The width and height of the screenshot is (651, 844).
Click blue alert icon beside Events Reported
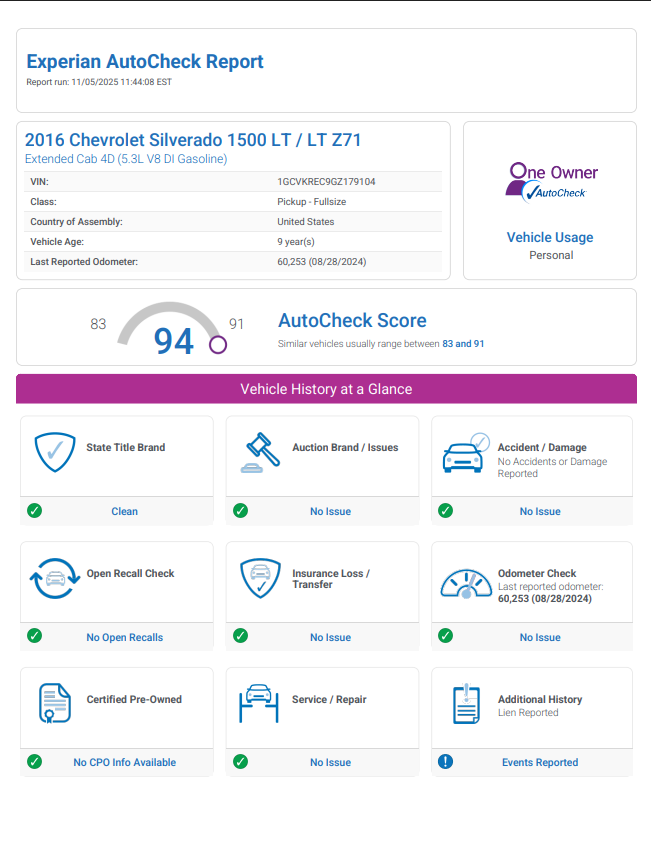pyautogui.click(x=446, y=762)
